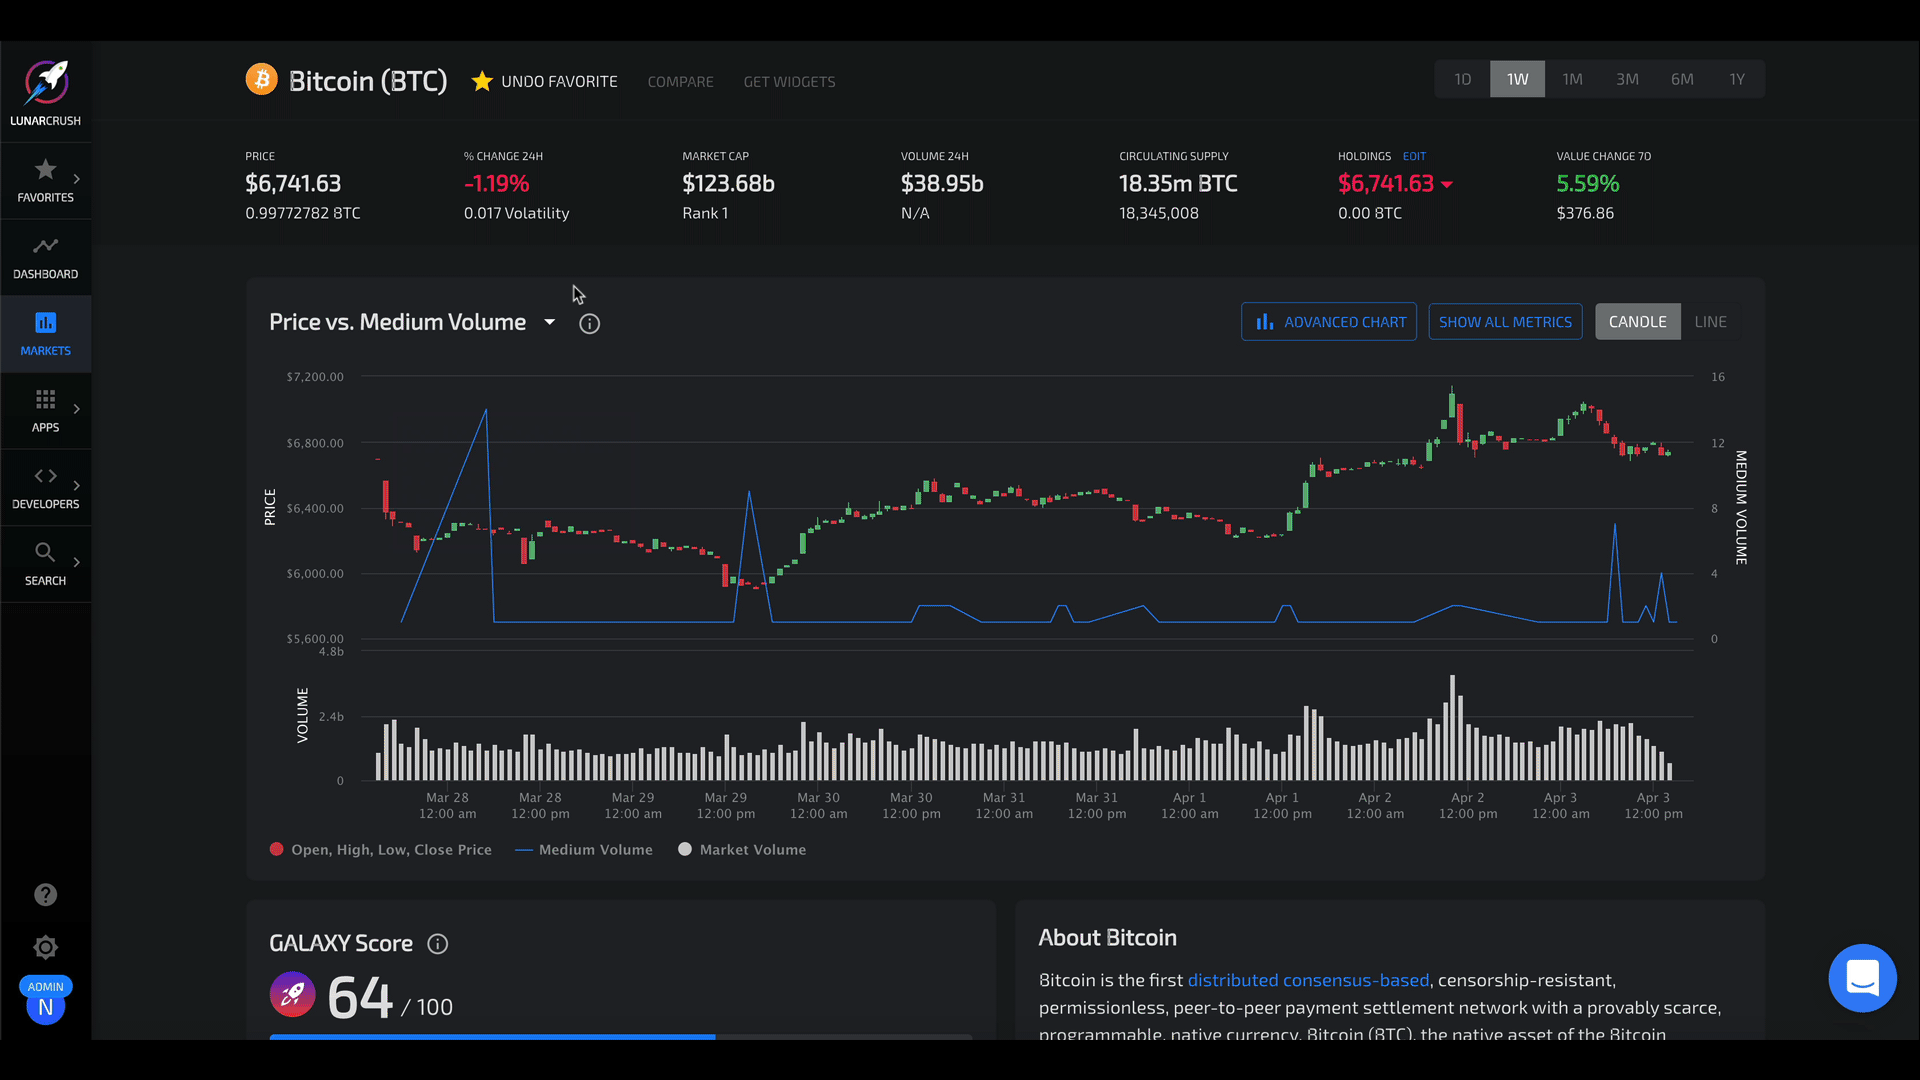Open the chat support bubble
Image resolution: width=1920 pixels, height=1080 pixels.
tap(1862, 978)
